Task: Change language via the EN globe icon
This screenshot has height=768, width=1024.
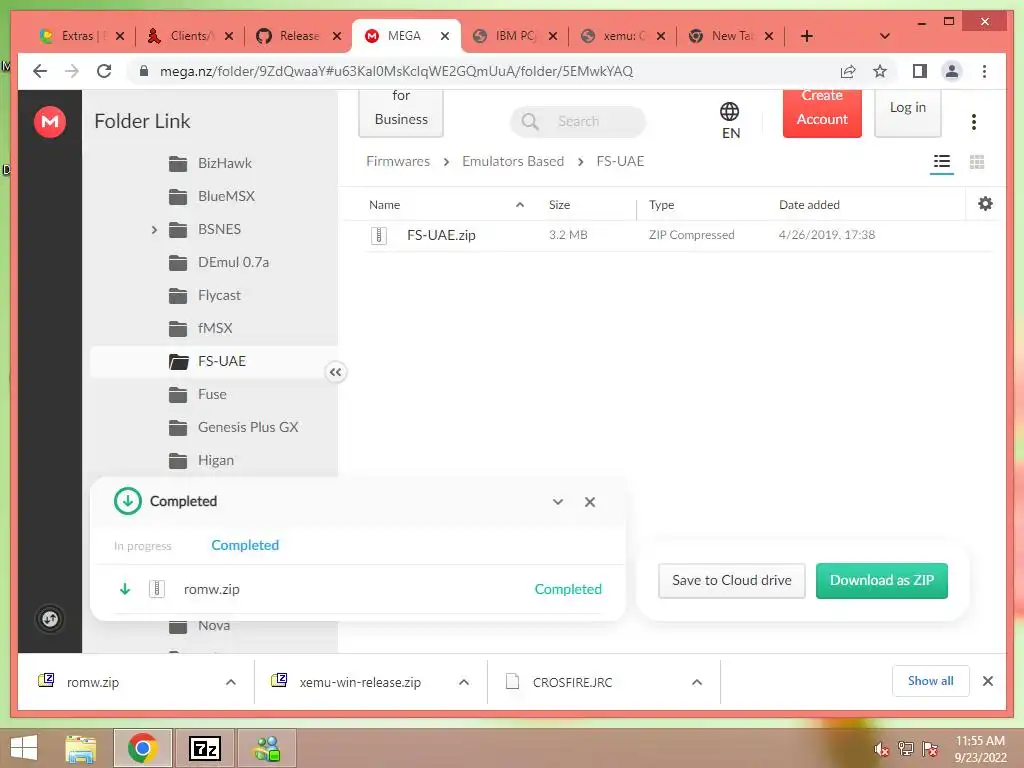Action: point(730,120)
